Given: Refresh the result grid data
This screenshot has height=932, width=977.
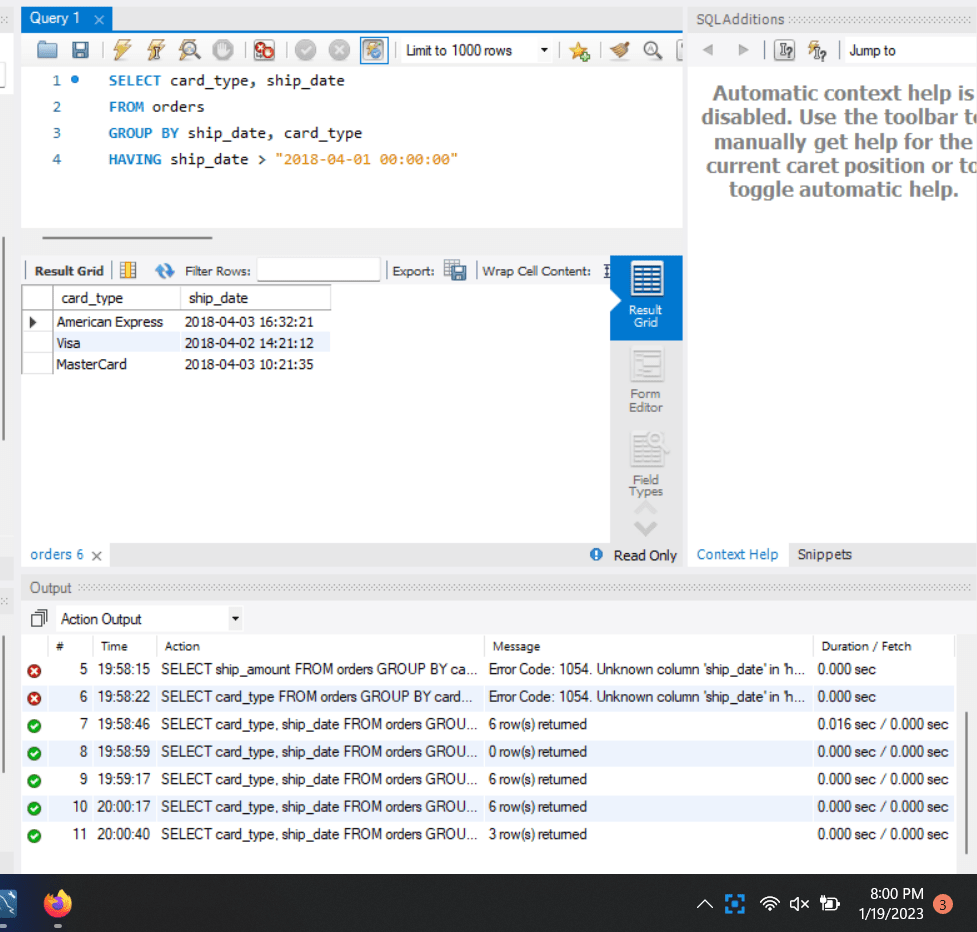Looking at the screenshot, I should coord(164,271).
